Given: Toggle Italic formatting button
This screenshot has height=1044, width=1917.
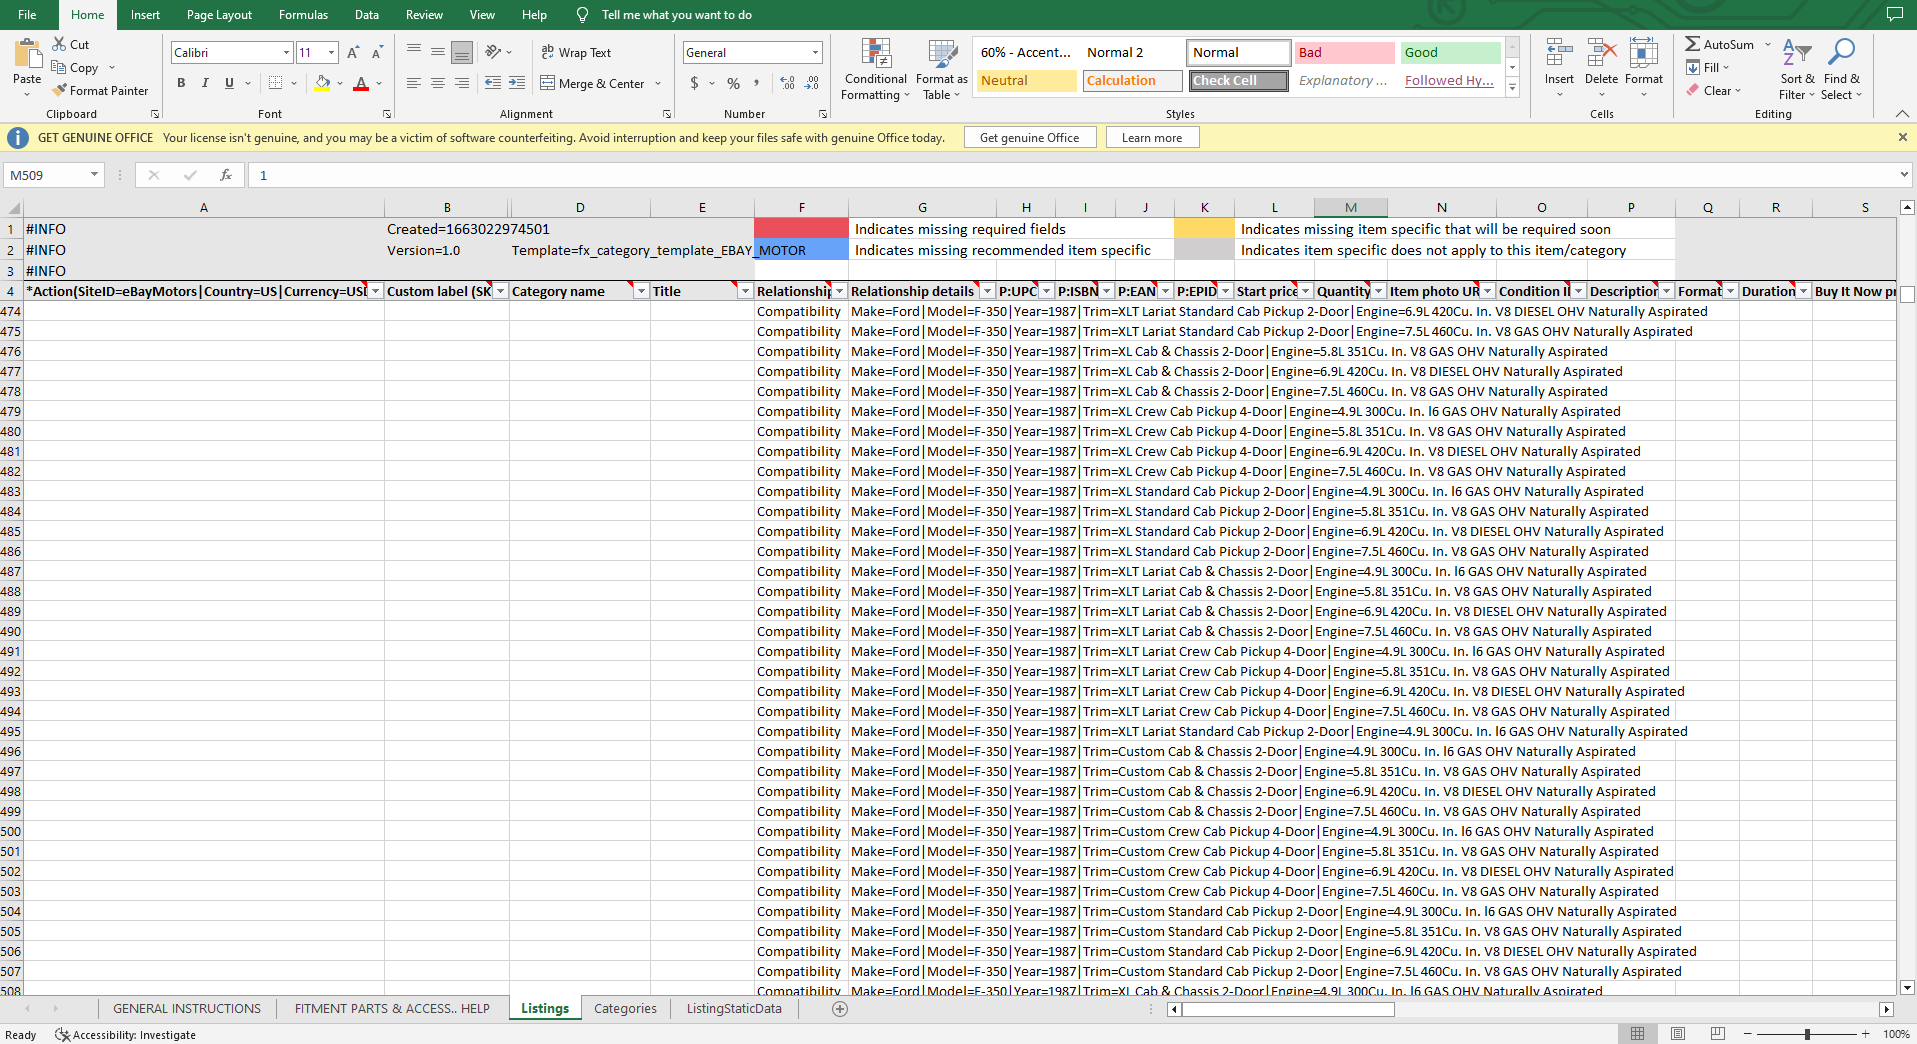Looking at the screenshot, I should (x=205, y=83).
